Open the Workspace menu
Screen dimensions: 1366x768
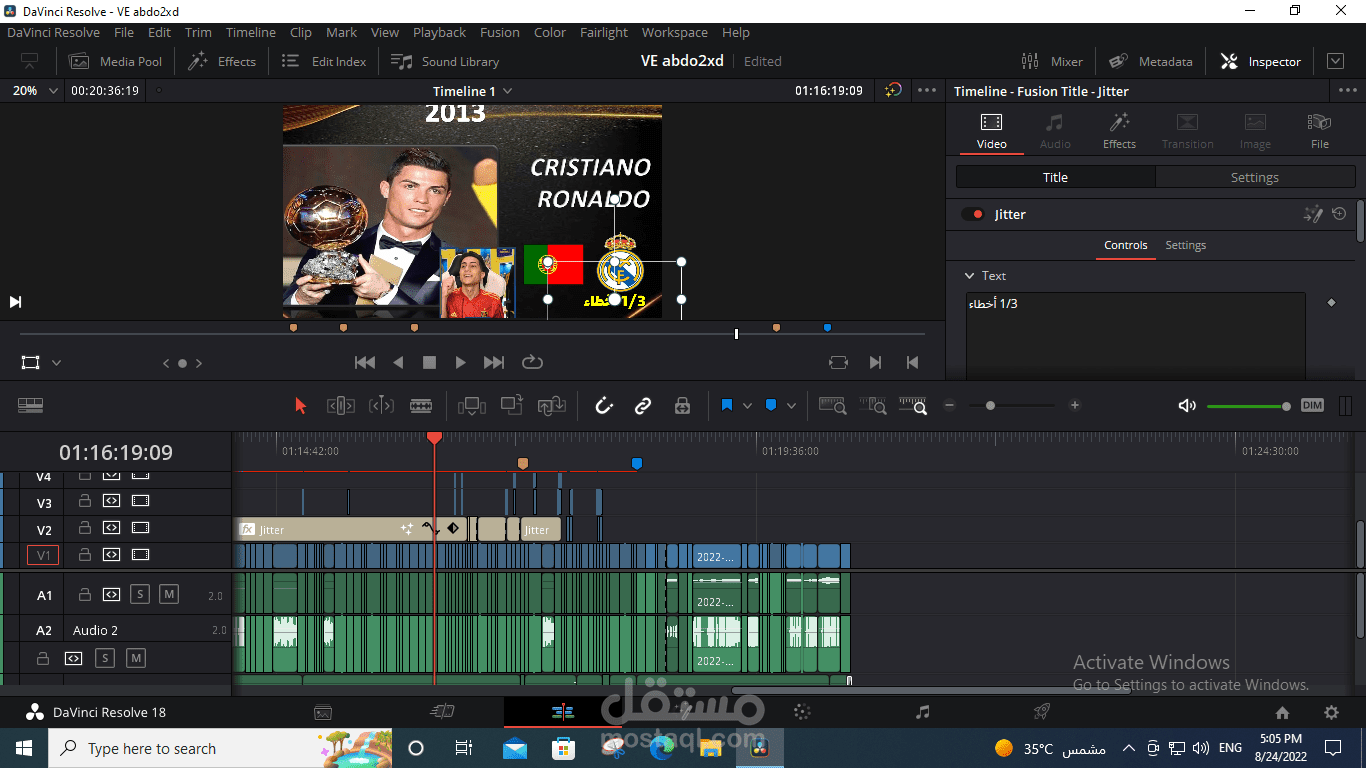click(x=674, y=32)
